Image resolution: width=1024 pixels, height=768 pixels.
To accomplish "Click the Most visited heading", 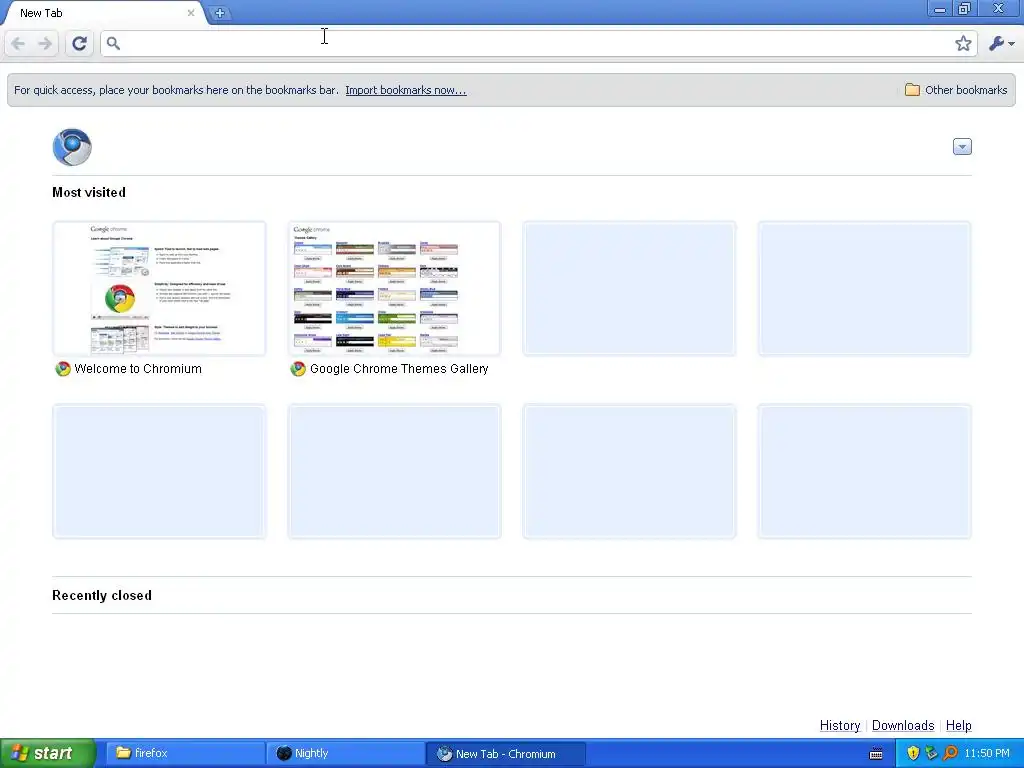I will point(89,193).
